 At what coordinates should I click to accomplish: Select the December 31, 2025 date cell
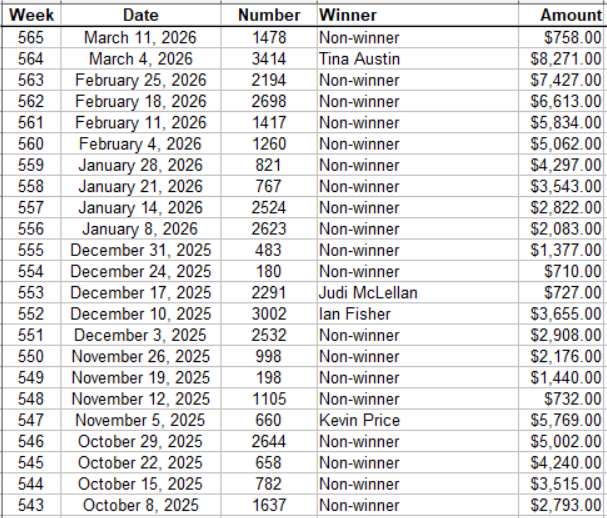point(140,250)
